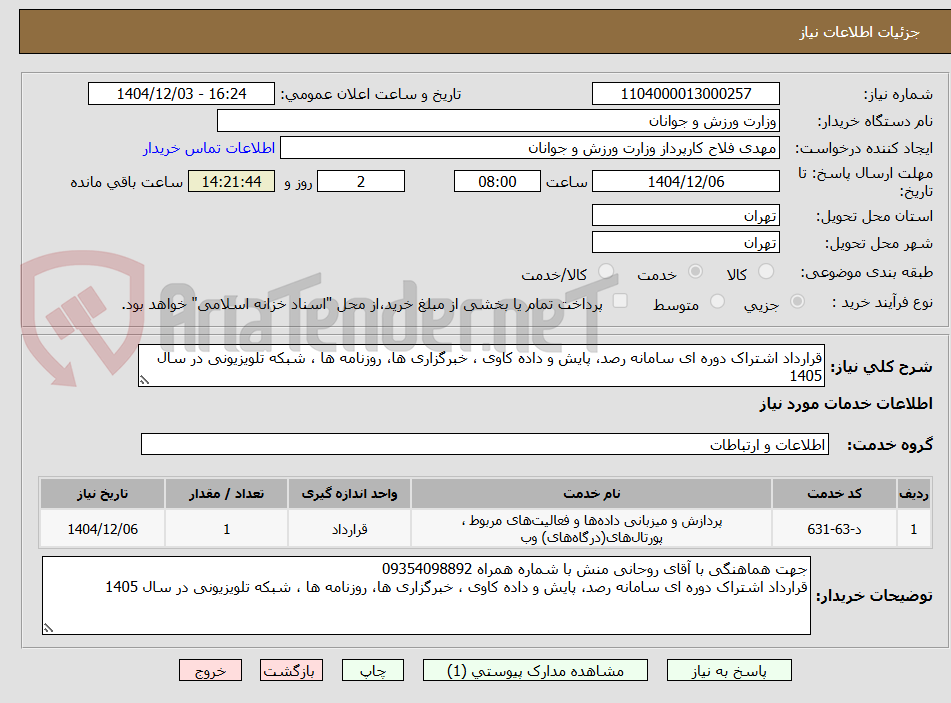Click the remaining time field 14:21:44
951x703 pixels.
(231, 181)
